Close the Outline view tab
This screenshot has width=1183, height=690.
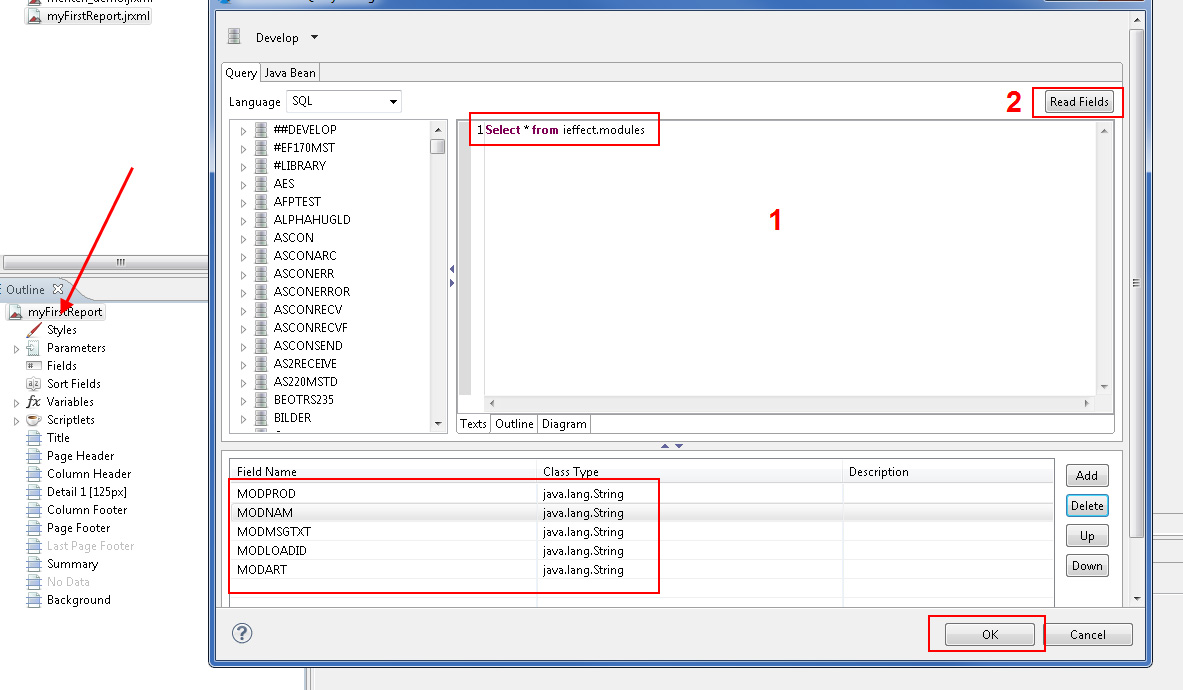point(58,290)
